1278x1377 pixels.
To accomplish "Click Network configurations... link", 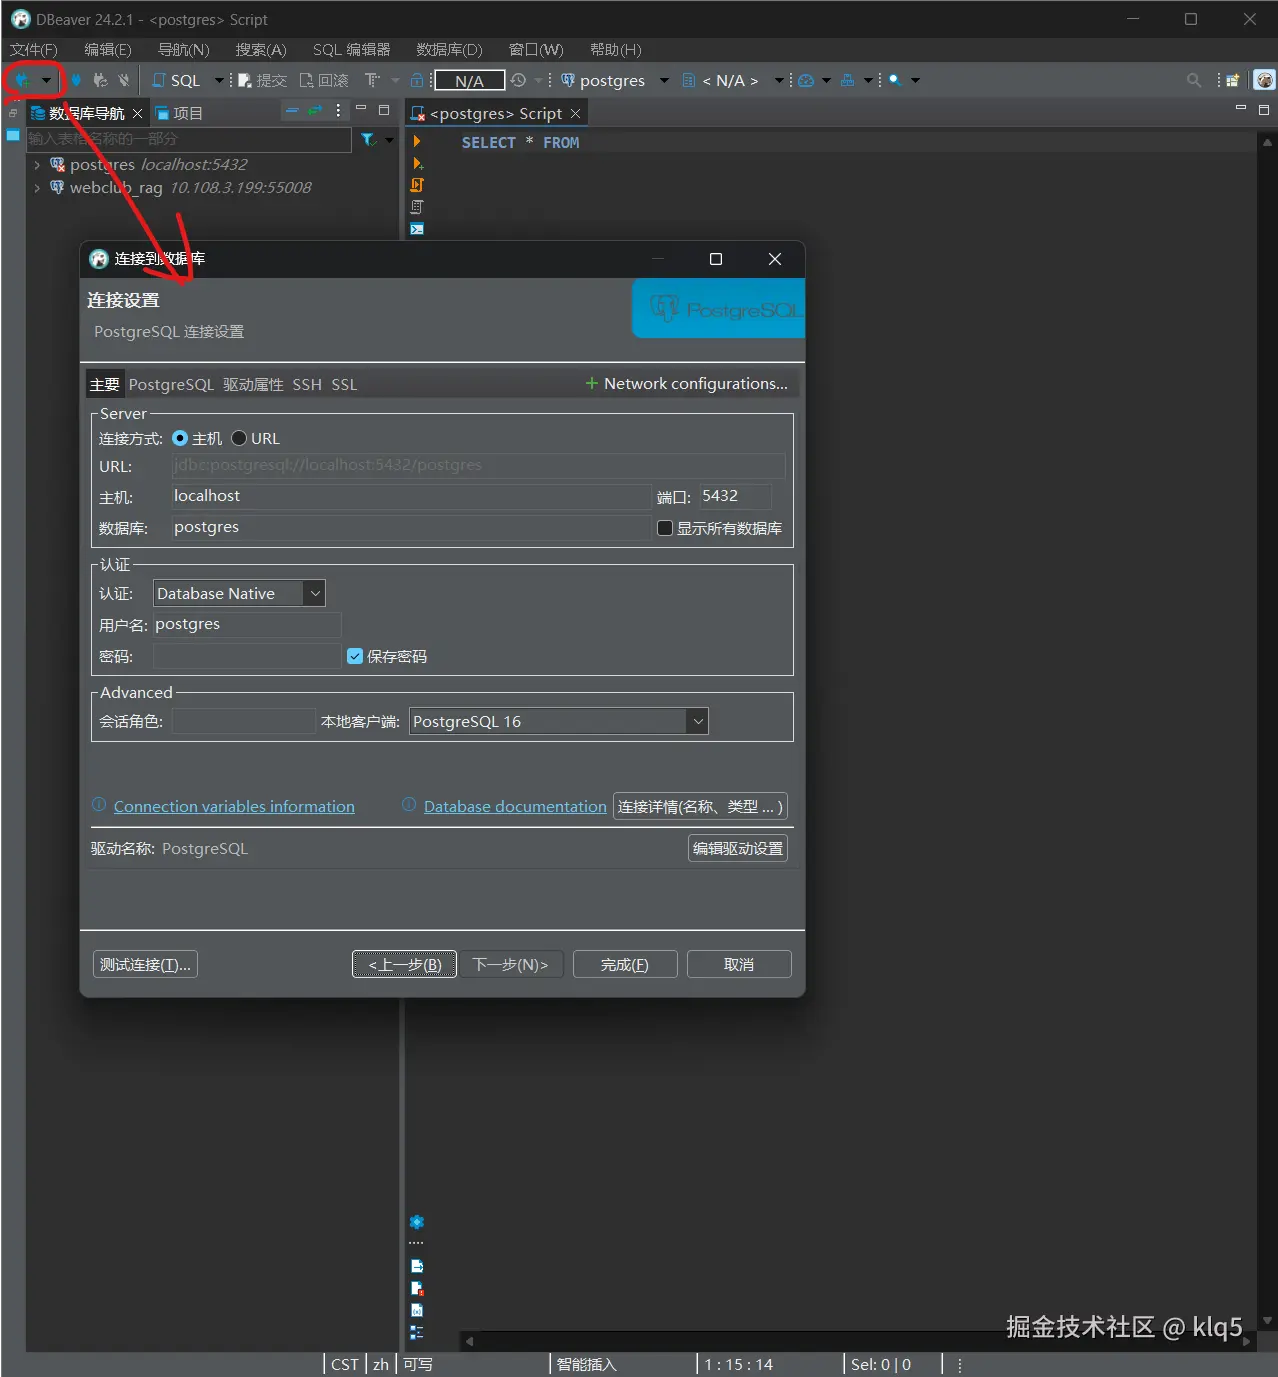I will pyautogui.click(x=687, y=383).
